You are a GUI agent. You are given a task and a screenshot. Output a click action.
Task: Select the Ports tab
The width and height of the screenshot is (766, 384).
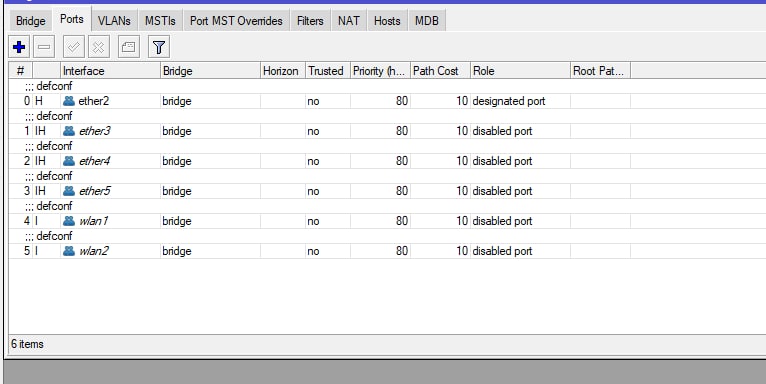point(72,19)
